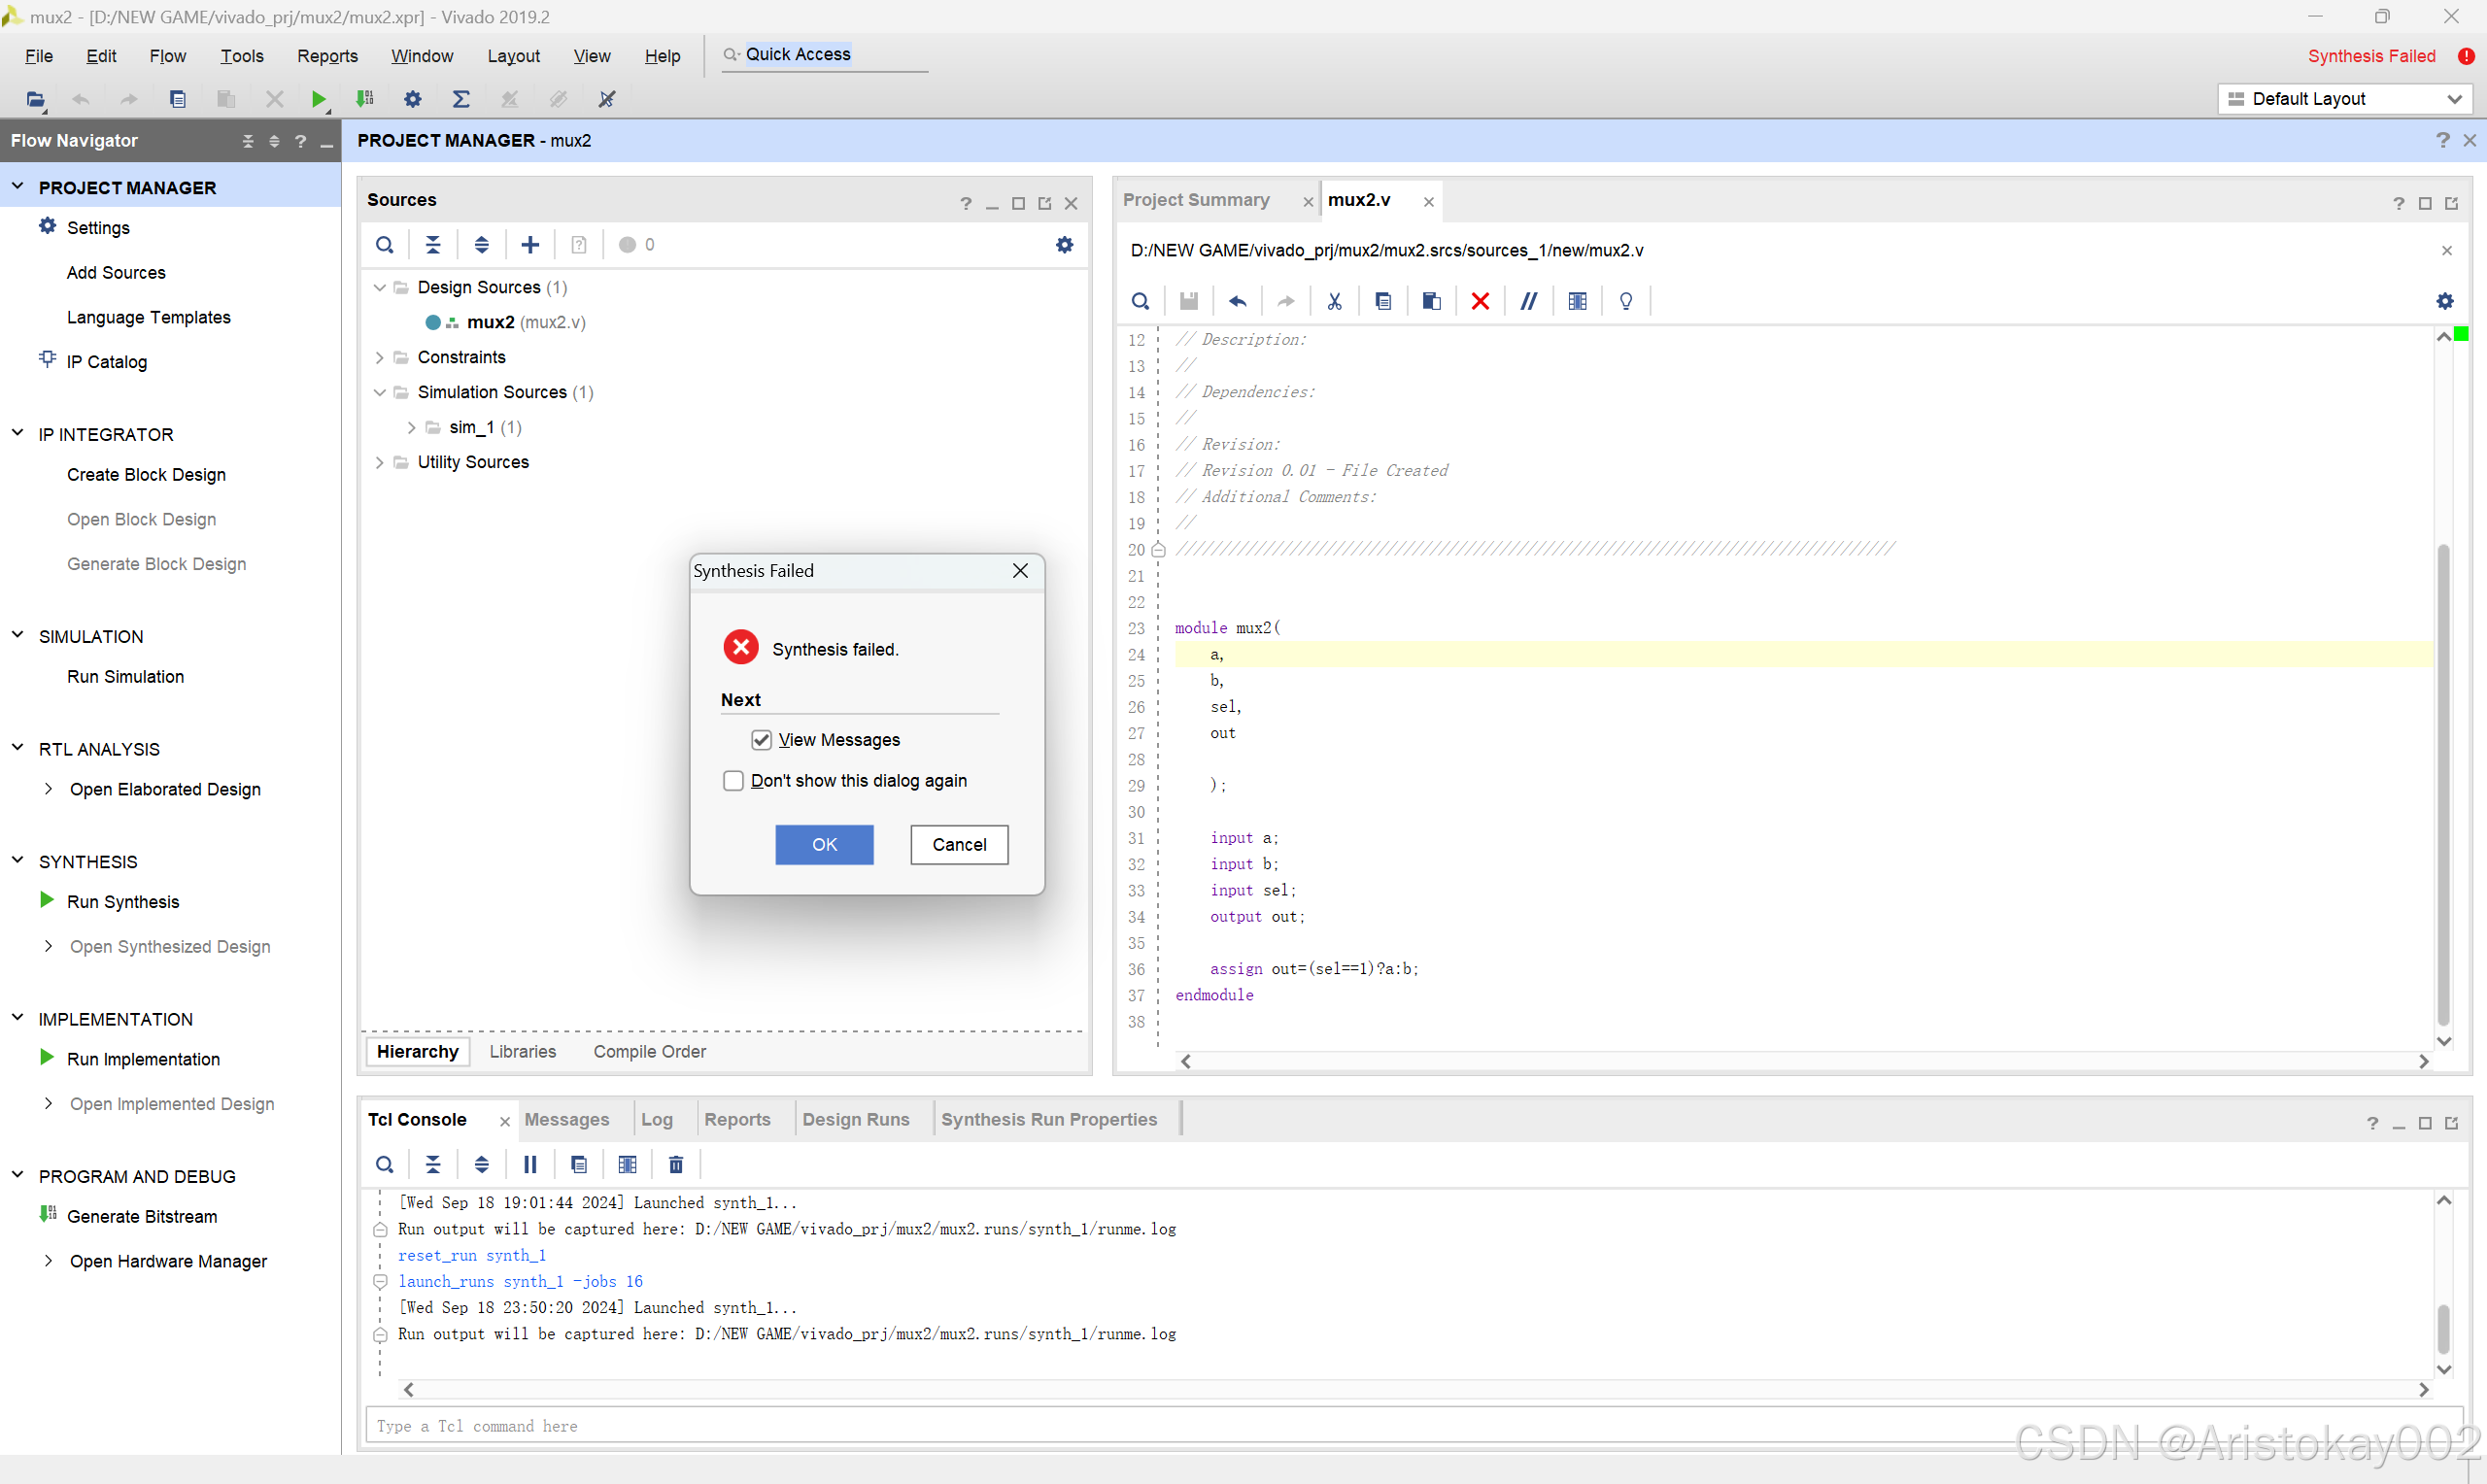The image size is (2487, 1484).
Task: Click OK in Synthesis Failed dialog
Action: 824,845
